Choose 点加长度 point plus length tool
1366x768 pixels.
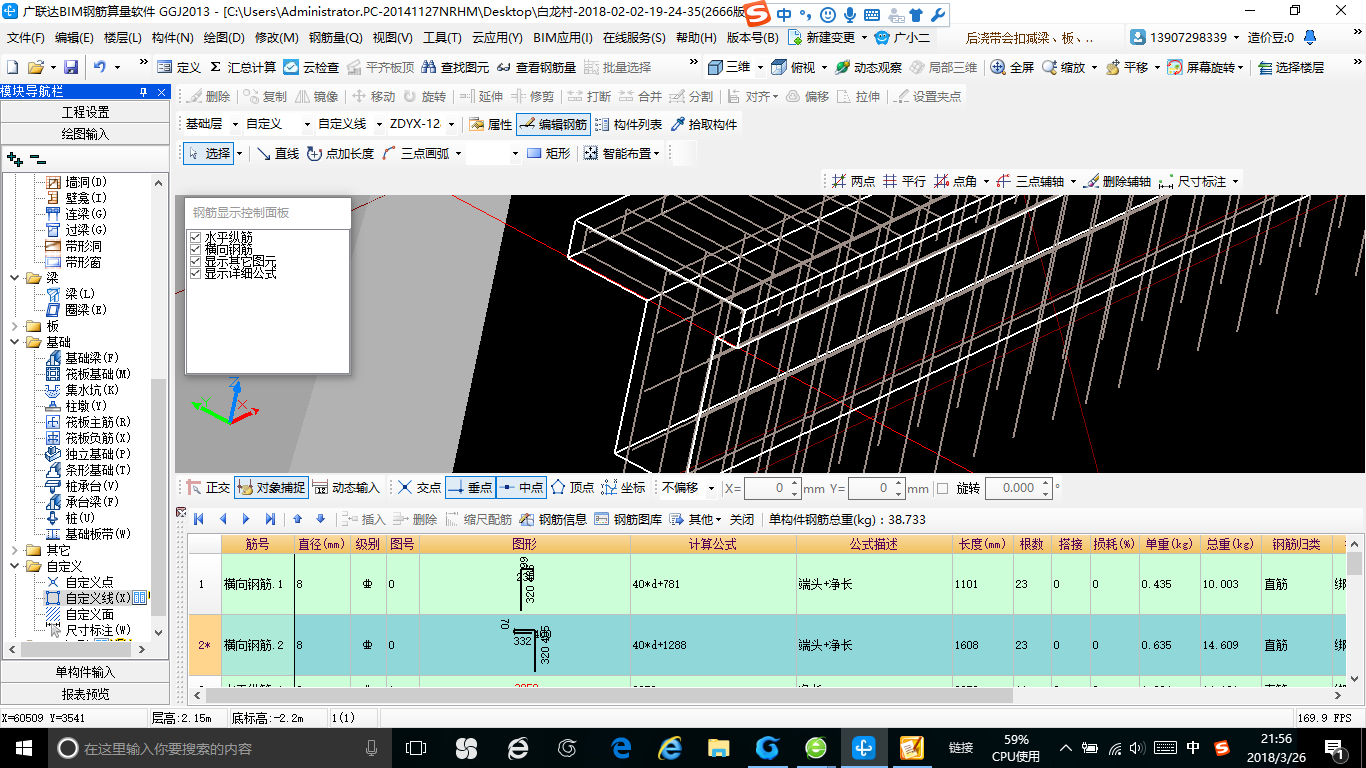(x=340, y=153)
